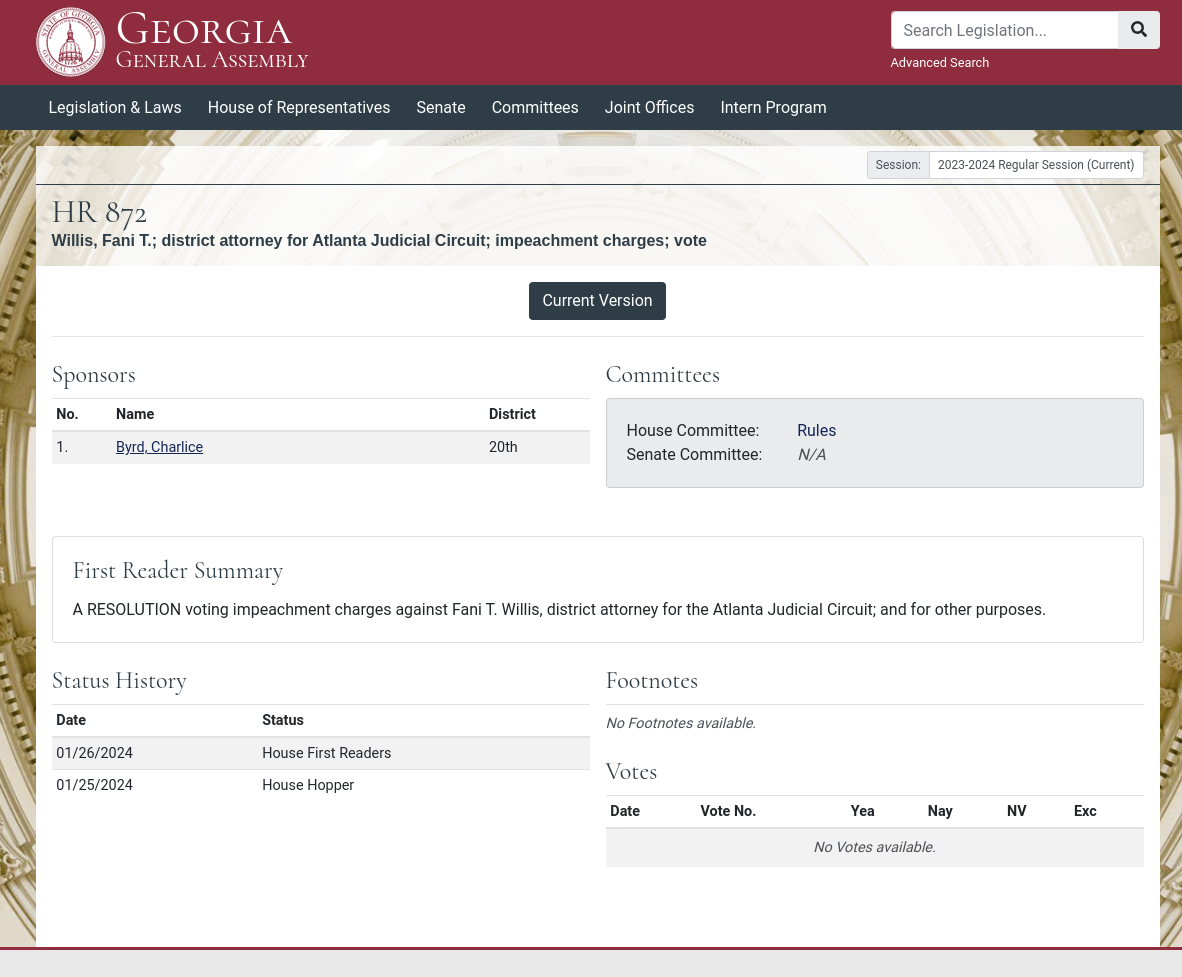The image size is (1182, 977).
Task: Click the sponsors No. column header
Action: [67, 414]
